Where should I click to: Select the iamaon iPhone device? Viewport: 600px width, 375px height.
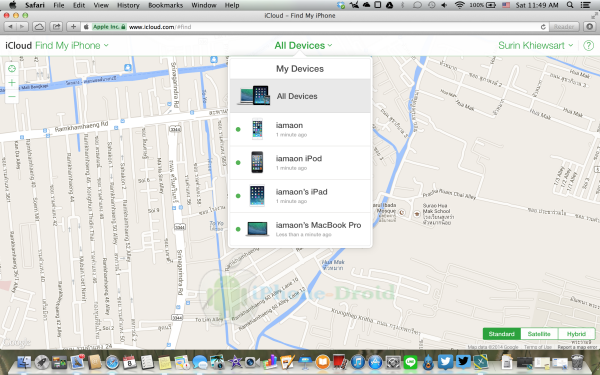click(300, 129)
